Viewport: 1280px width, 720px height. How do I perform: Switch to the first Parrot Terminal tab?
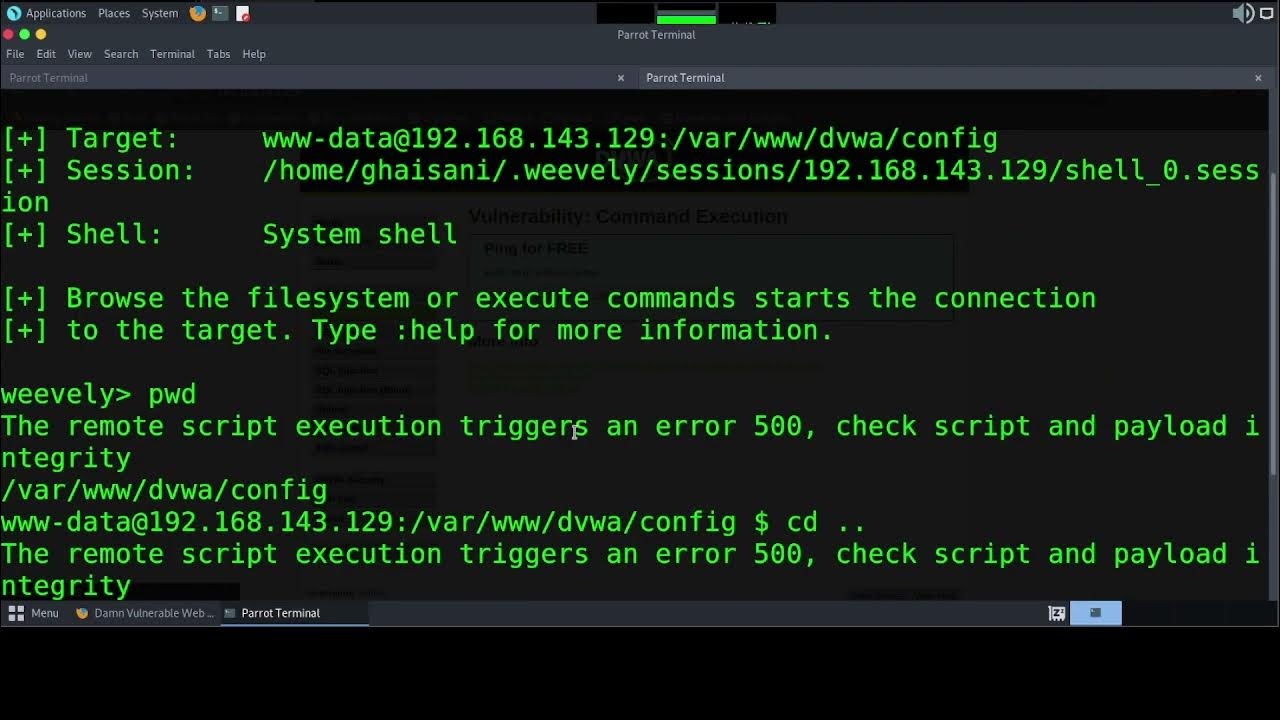point(300,77)
